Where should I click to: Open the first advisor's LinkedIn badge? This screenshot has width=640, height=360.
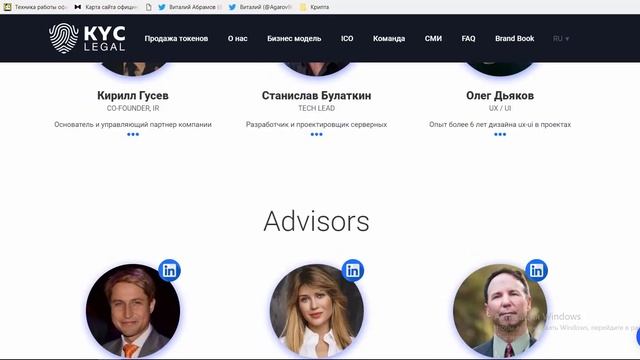coord(169,270)
